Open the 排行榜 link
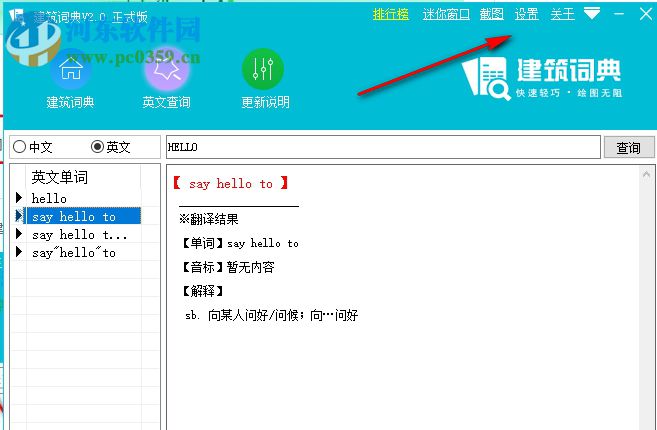This screenshot has height=430, width=657. point(391,14)
